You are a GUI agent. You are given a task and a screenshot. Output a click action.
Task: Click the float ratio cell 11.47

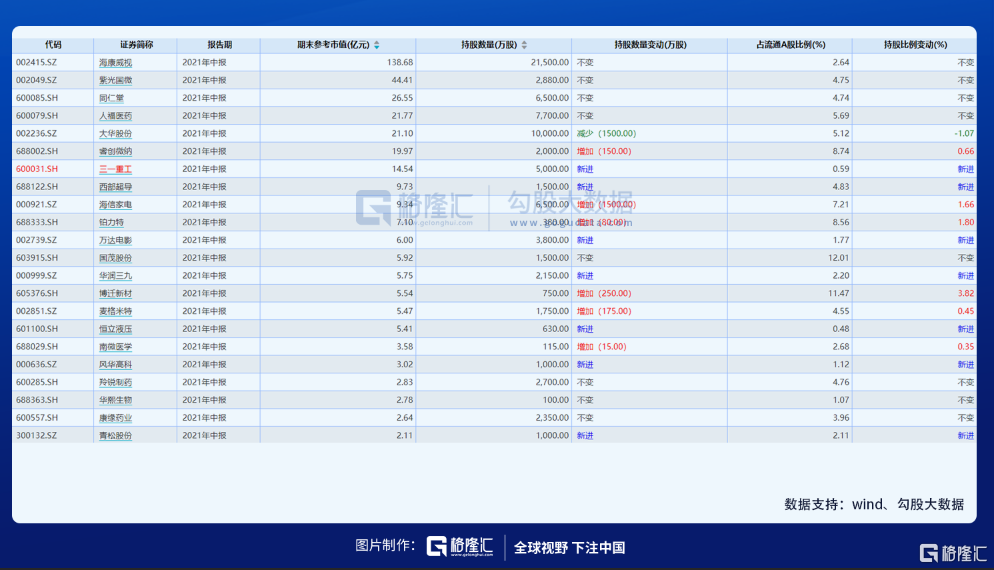click(x=839, y=294)
